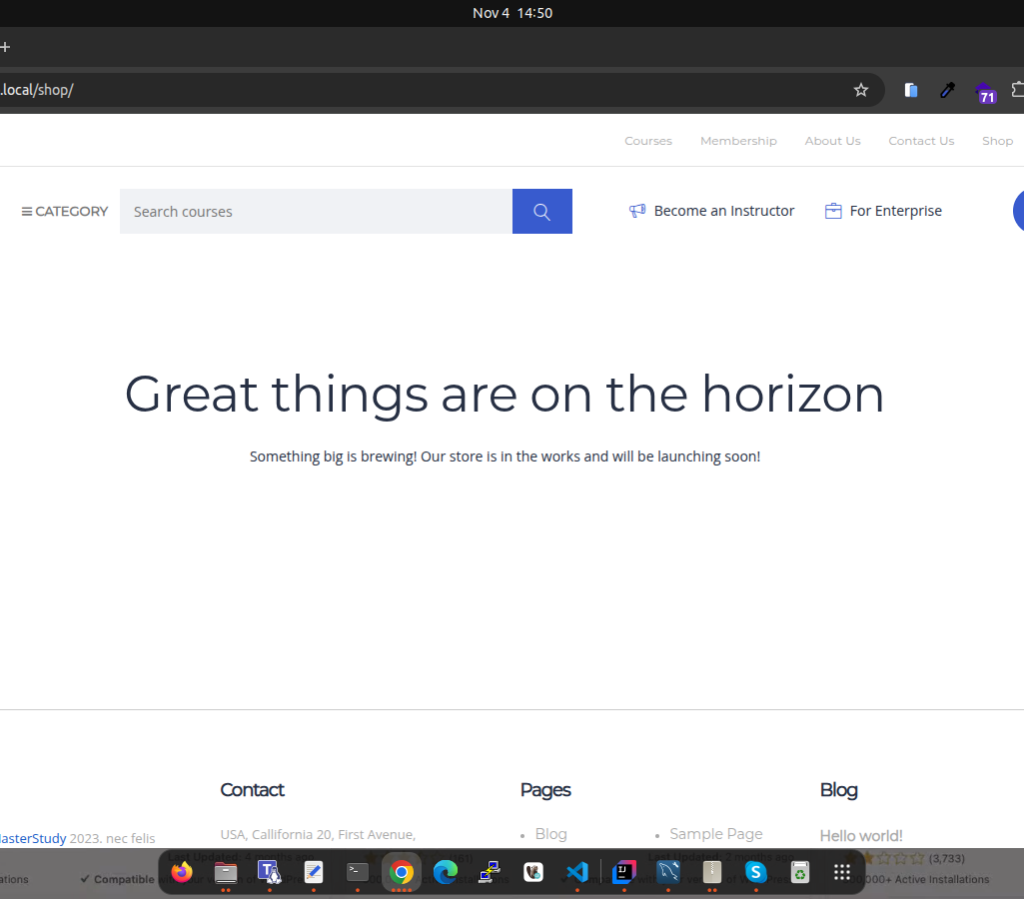1024x899 pixels.
Task: Open Visual Studio Code from the dock
Action: [x=577, y=872]
